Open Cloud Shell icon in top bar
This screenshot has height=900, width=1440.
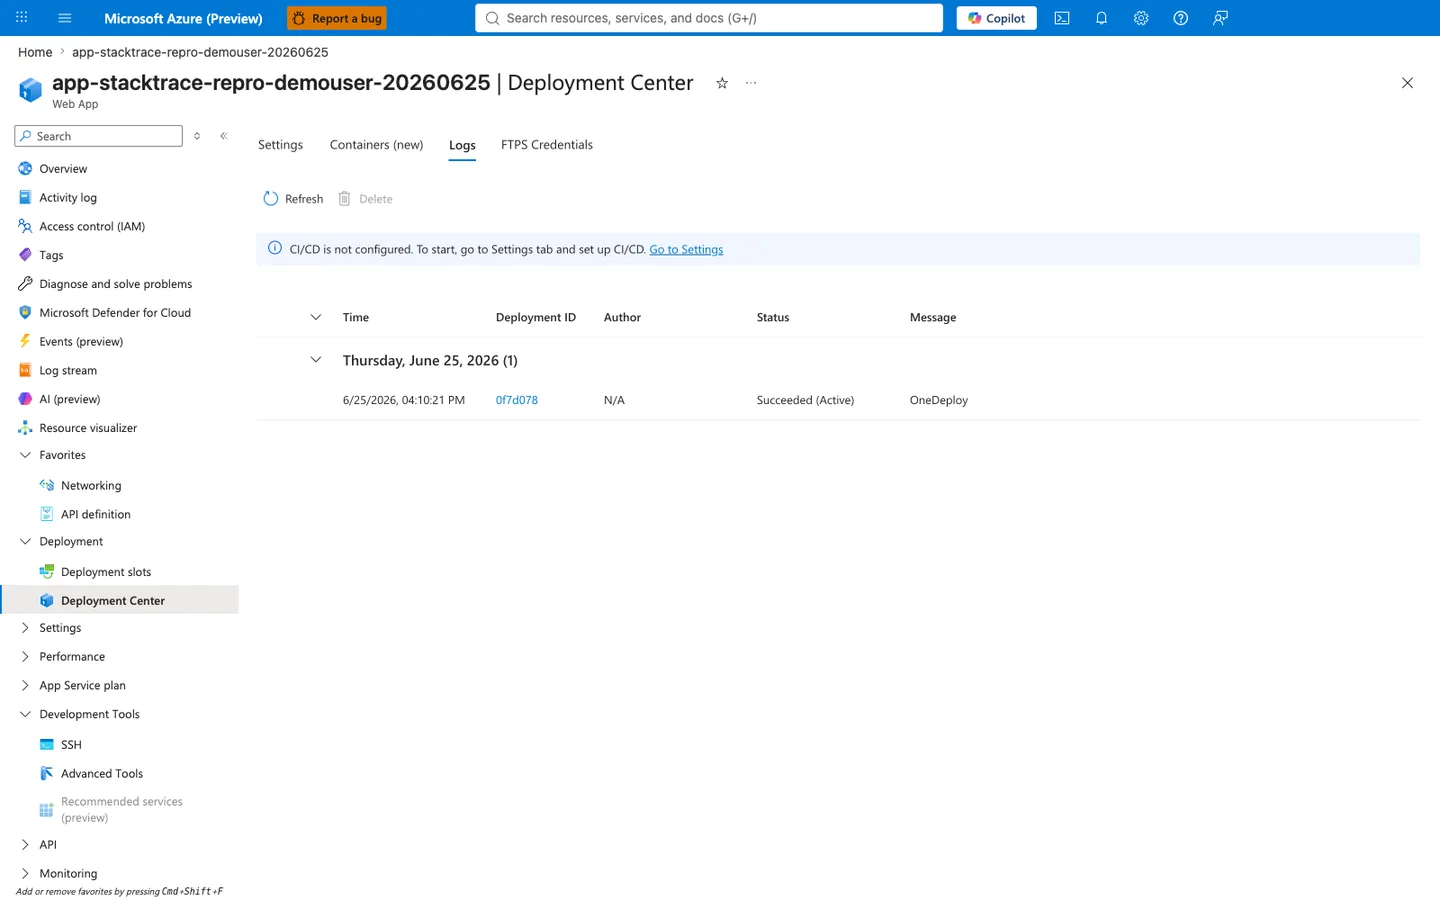(x=1062, y=18)
